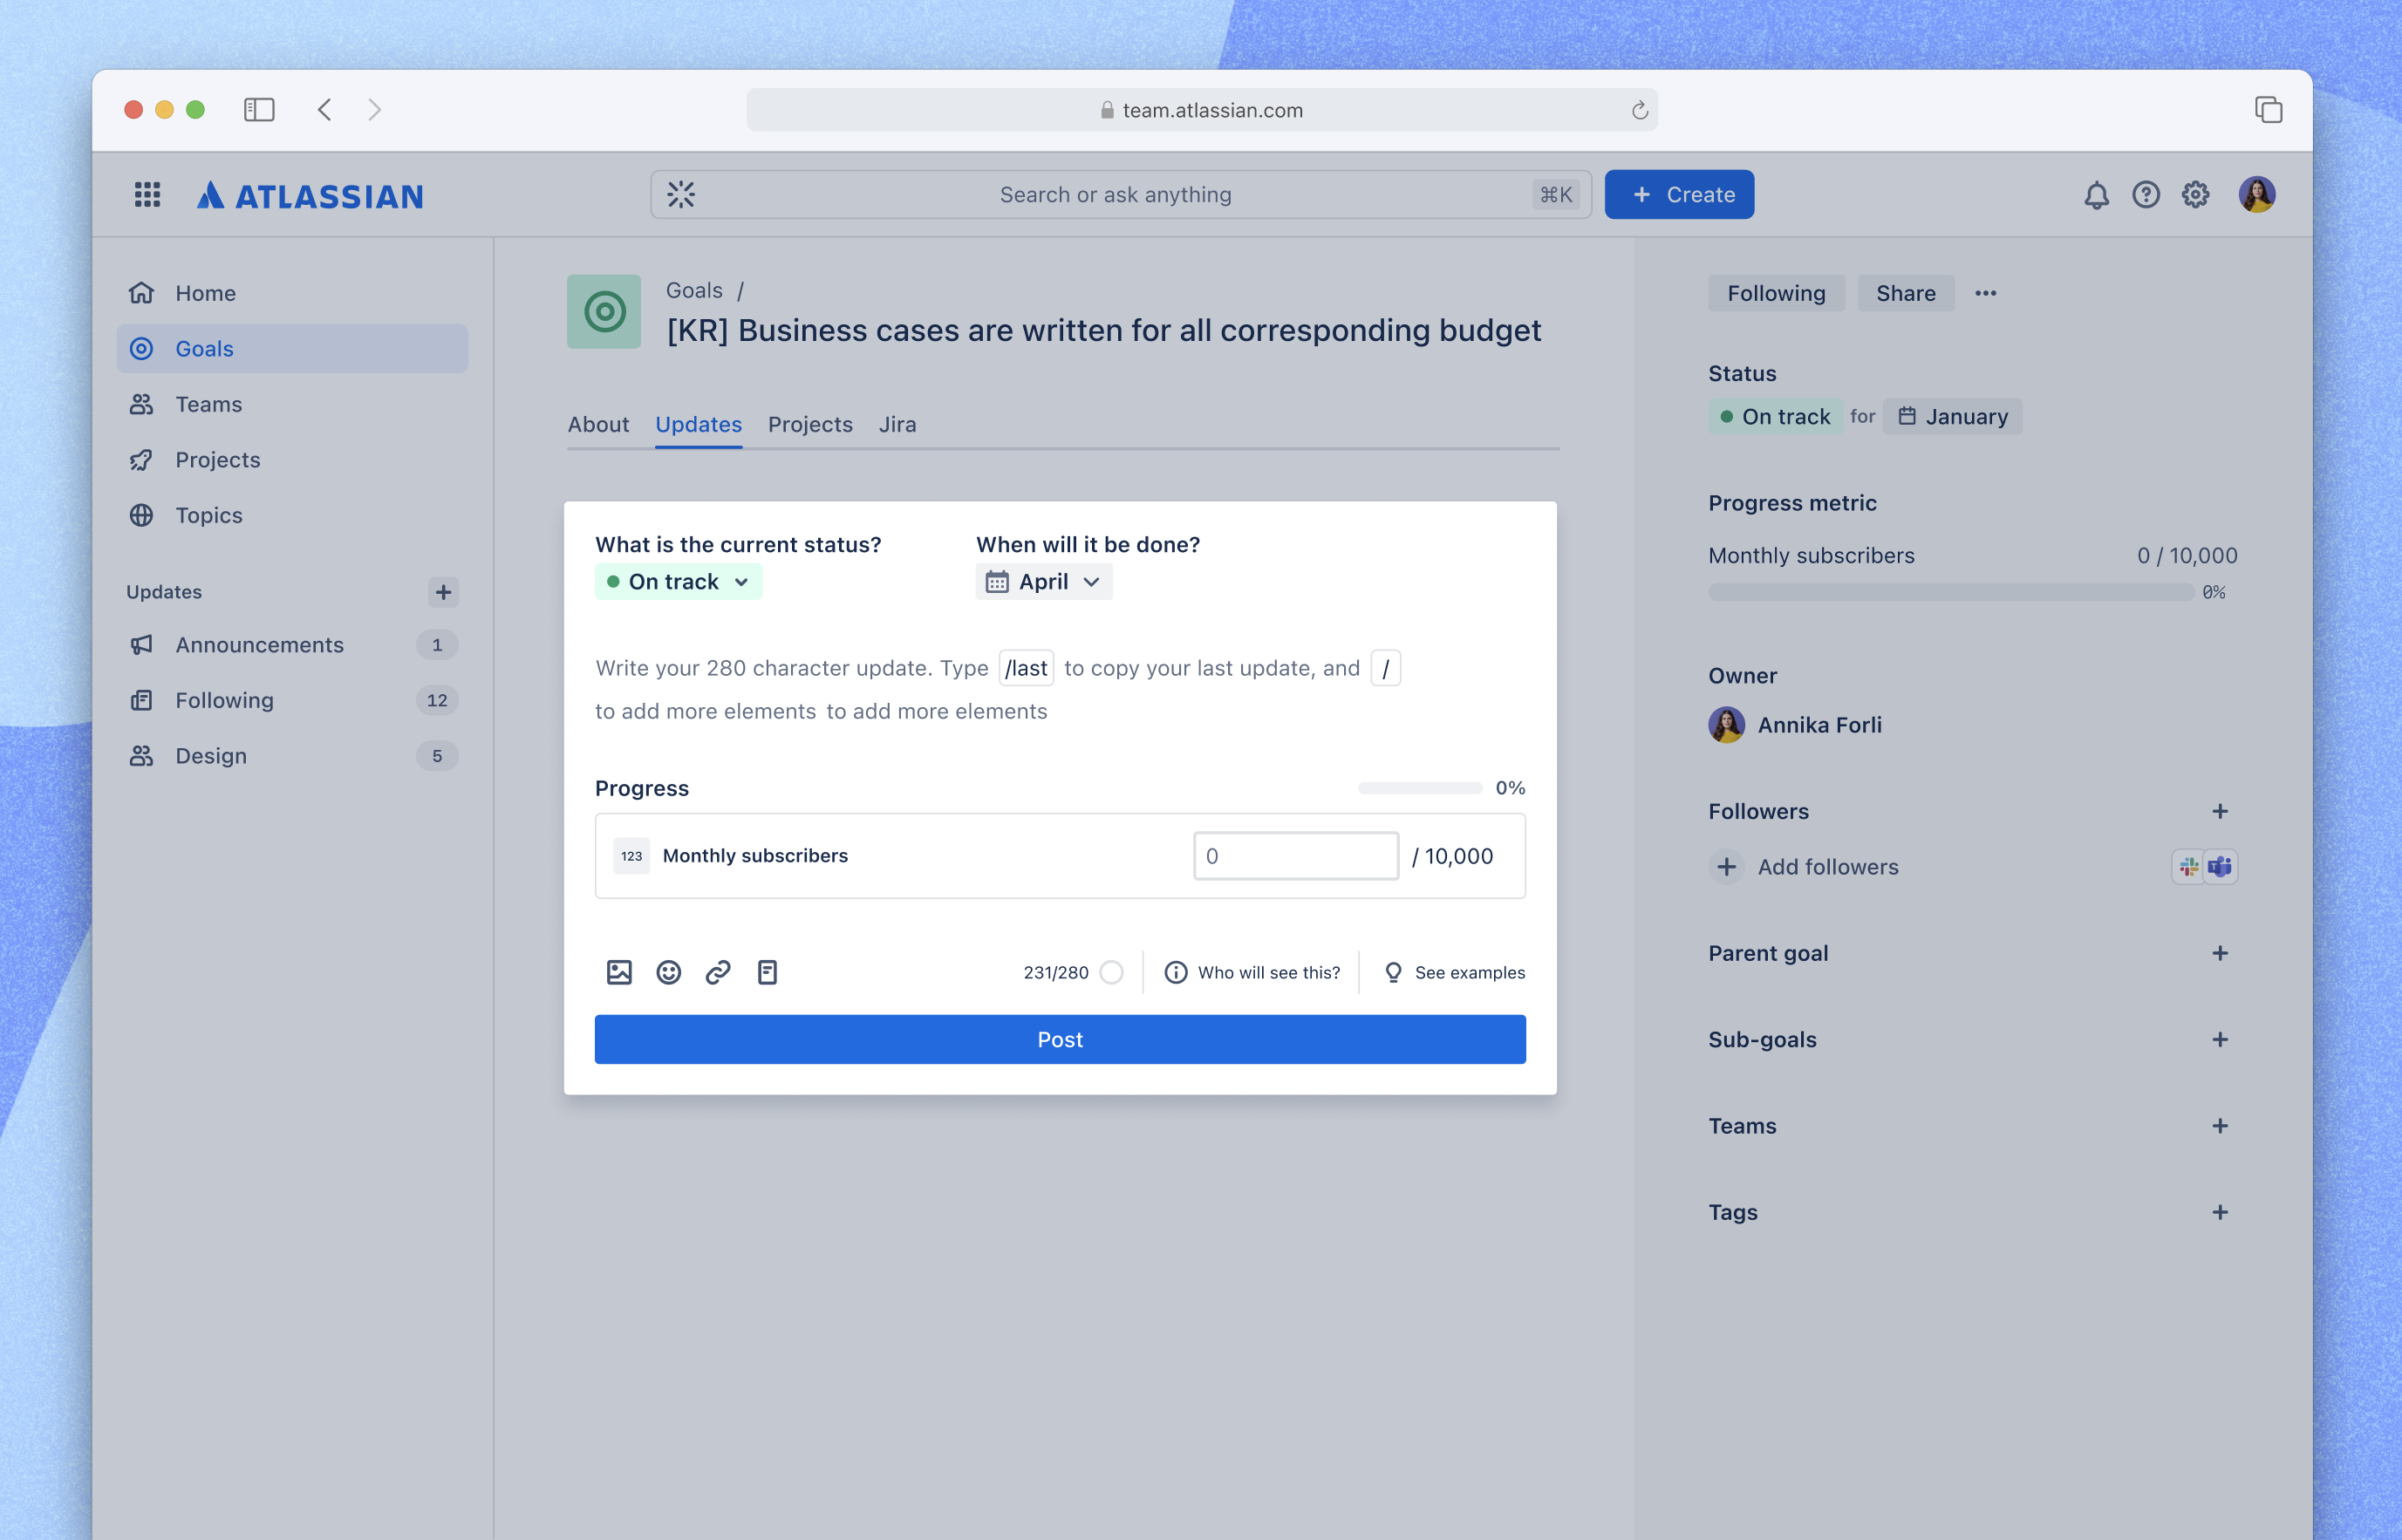2402x1540 pixels.
Task: Open the profile avatar in top bar
Action: (2257, 195)
